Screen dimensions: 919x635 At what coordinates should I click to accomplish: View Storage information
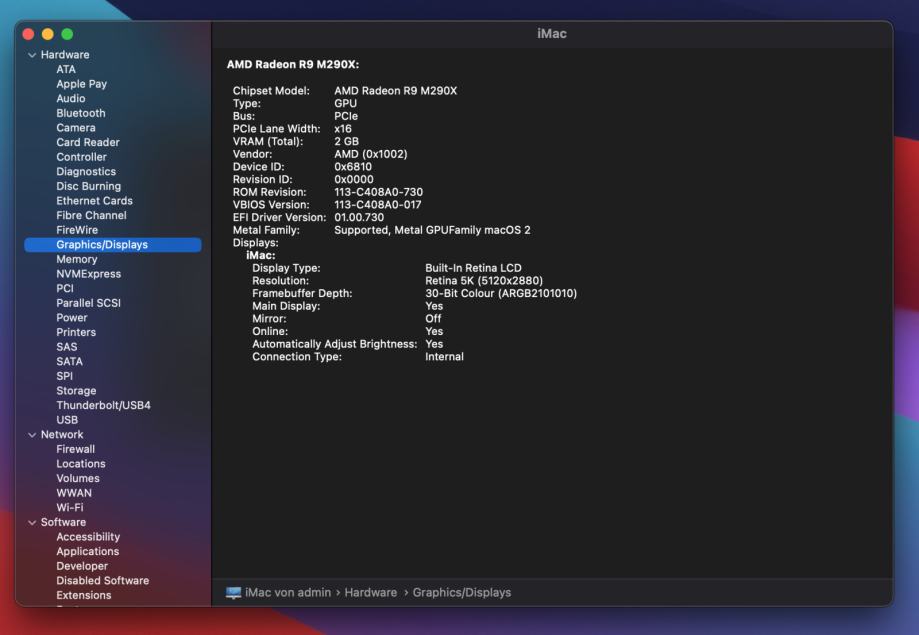coord(76,391)
